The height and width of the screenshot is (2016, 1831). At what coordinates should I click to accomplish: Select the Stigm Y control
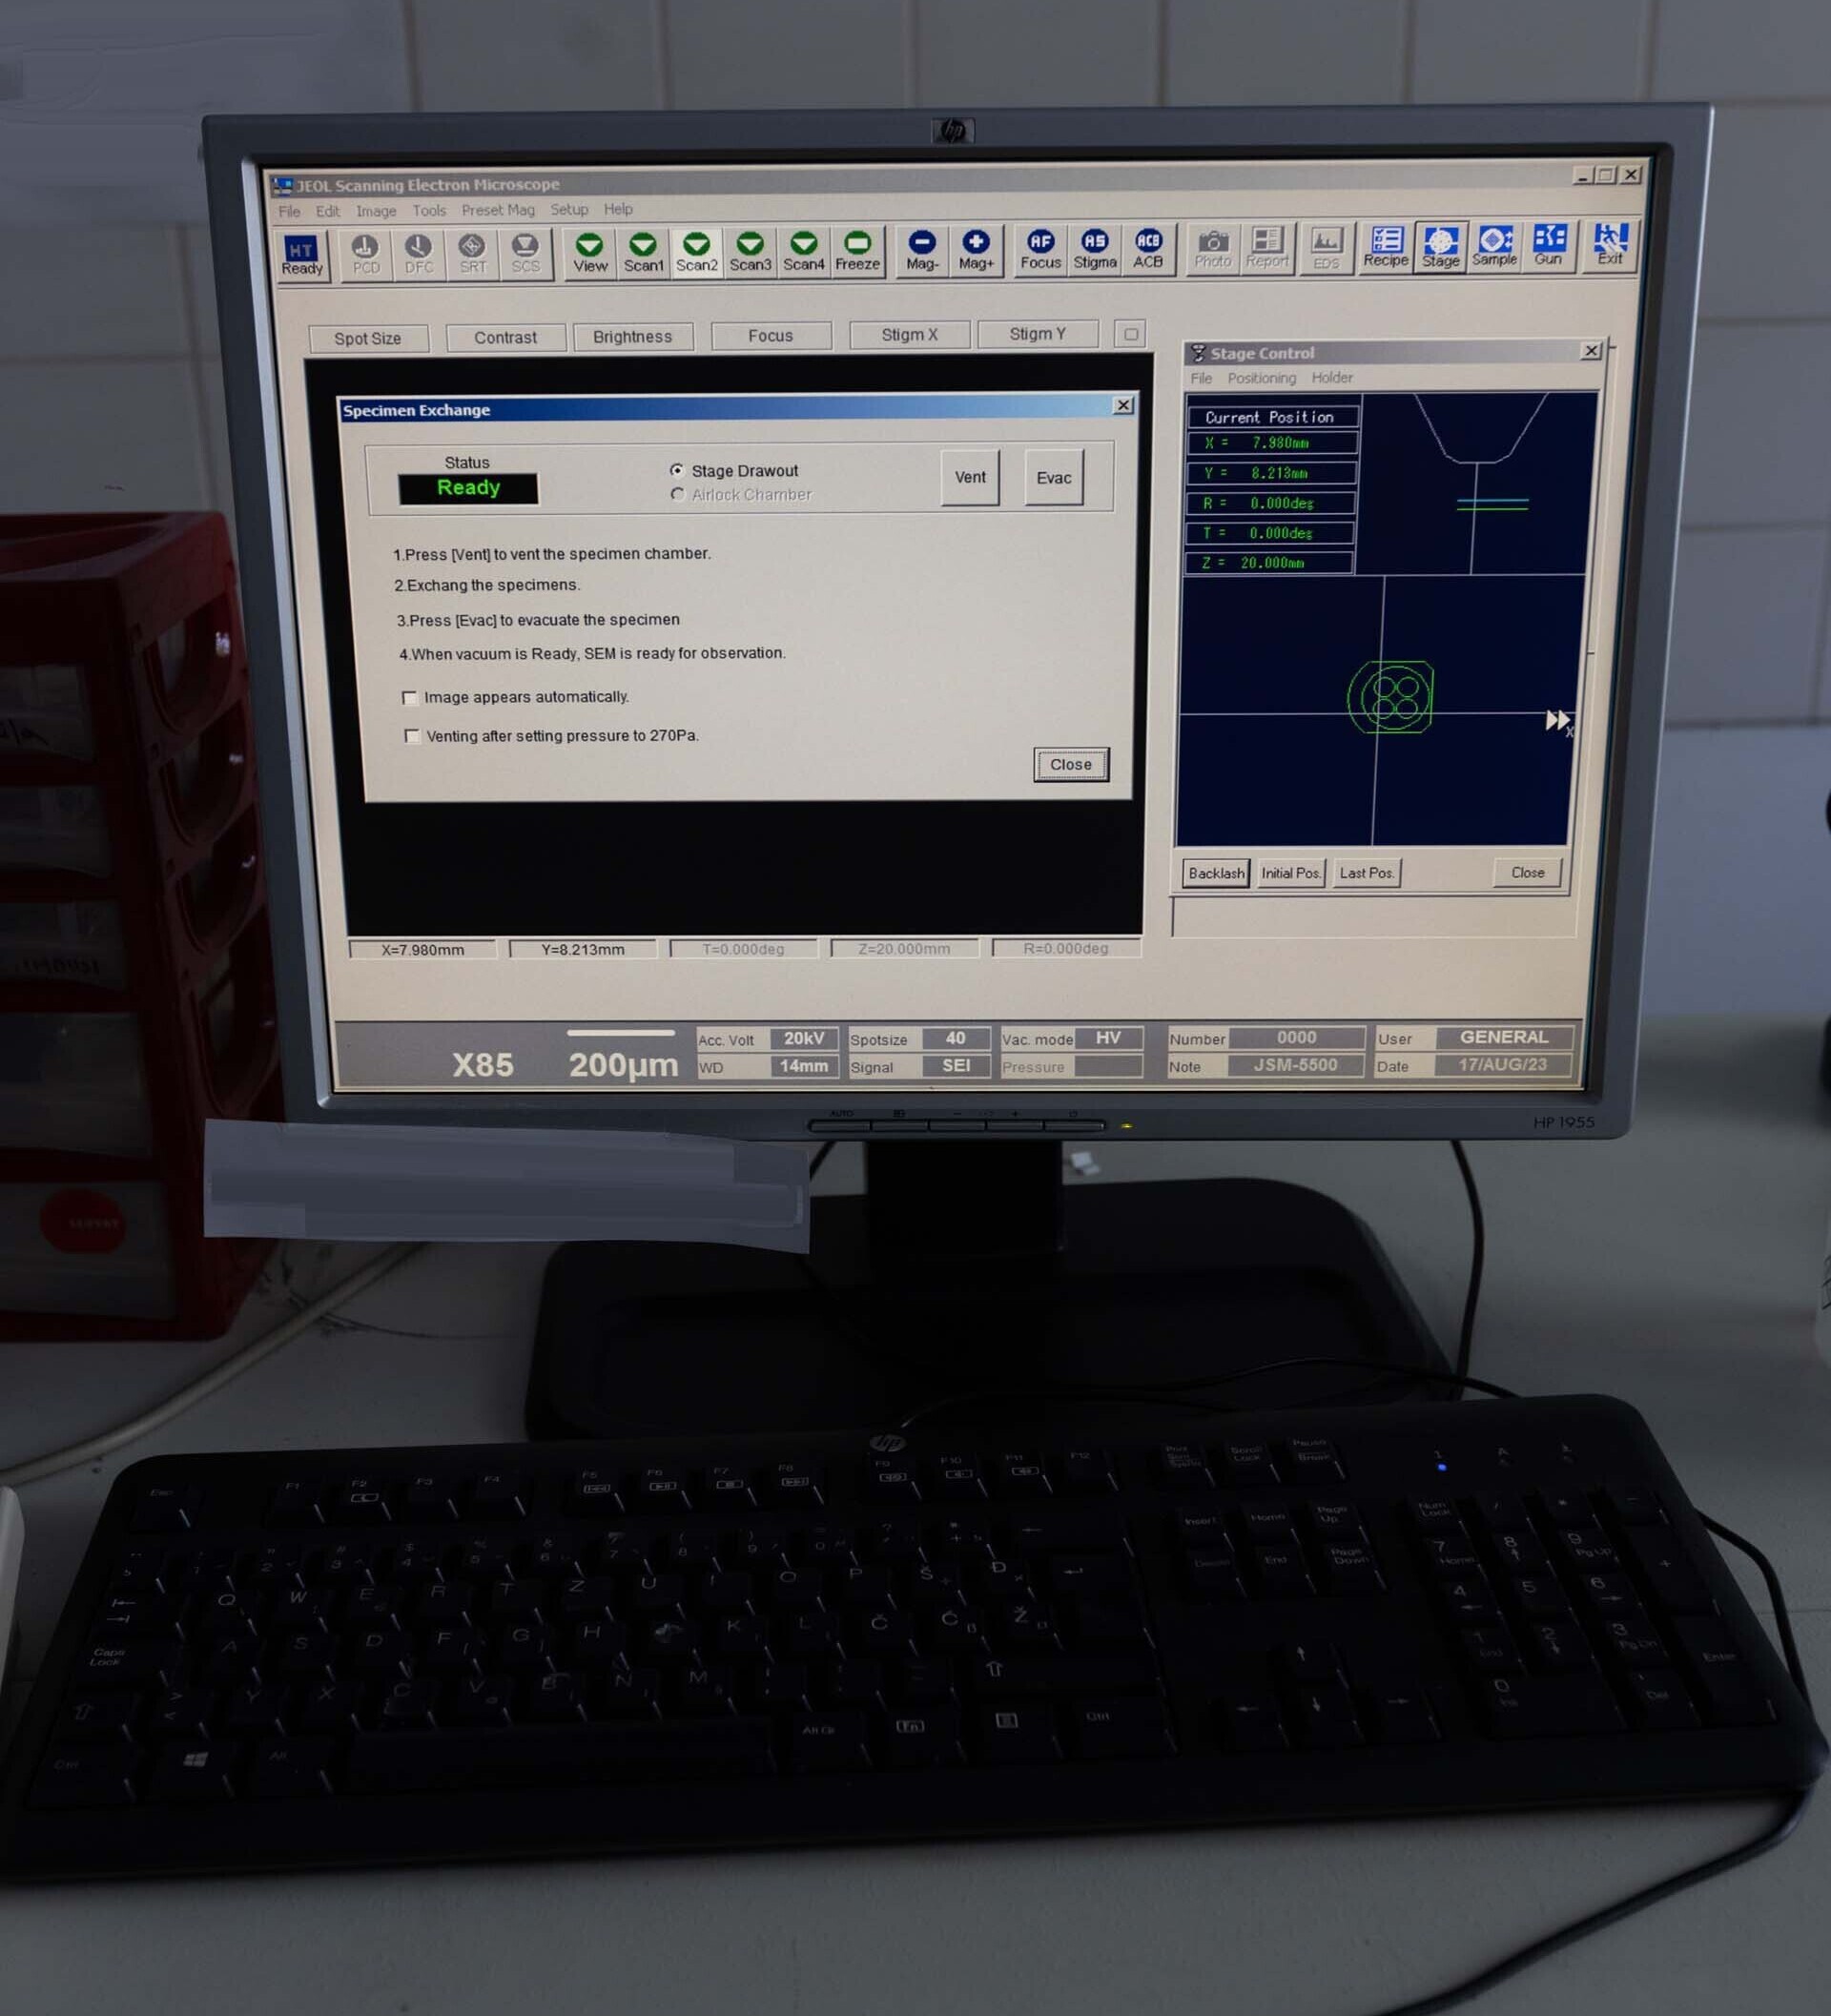pyautogui.click(x=1038, y=333)
